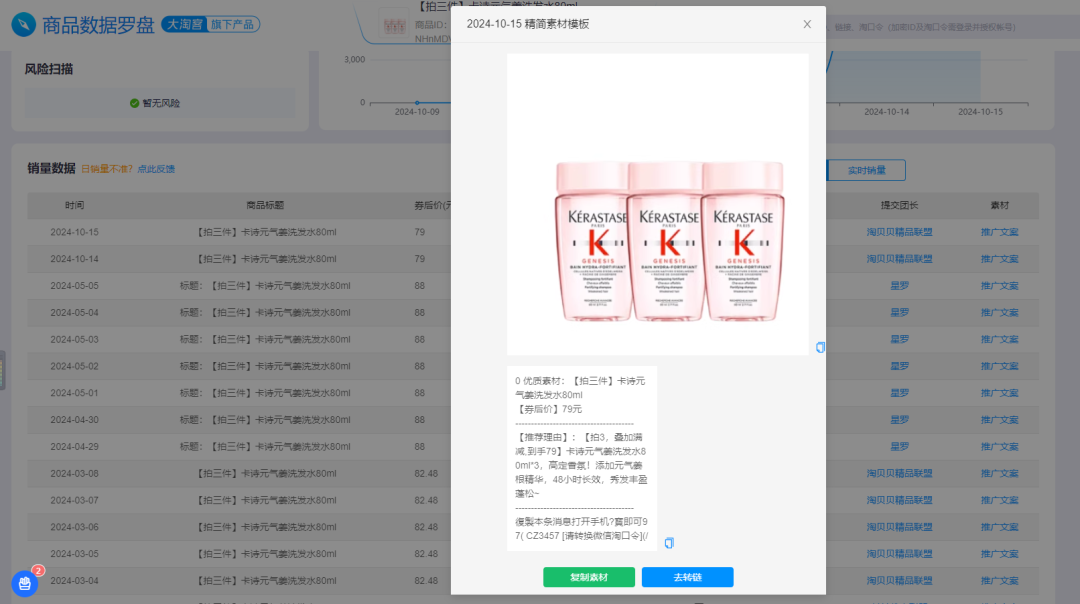Click the 暂无风险 status indicator
This screenshot has width=1080, height=604.
click(155, 103)
